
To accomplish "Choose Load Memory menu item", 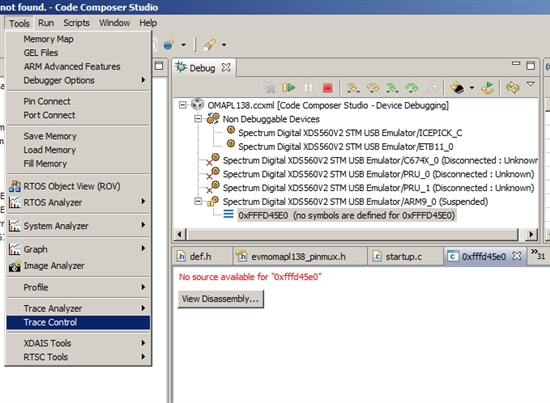I will [x=78, y=150].
